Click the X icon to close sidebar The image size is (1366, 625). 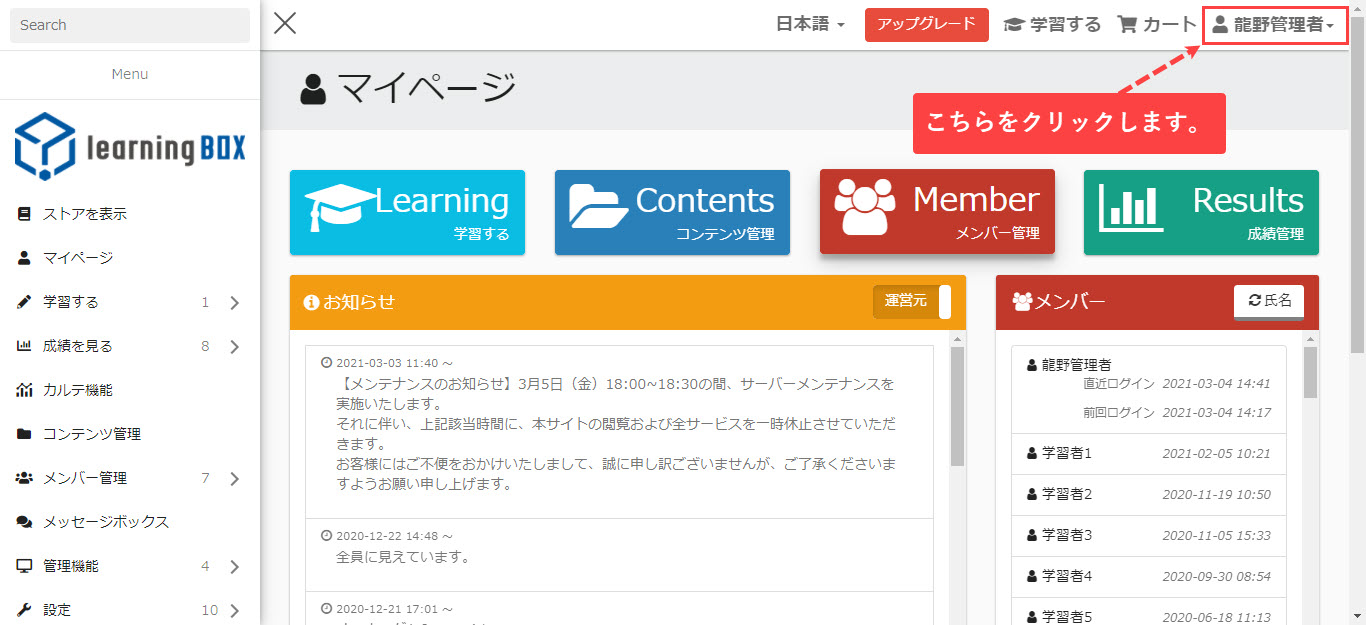[x=285, y=24]
